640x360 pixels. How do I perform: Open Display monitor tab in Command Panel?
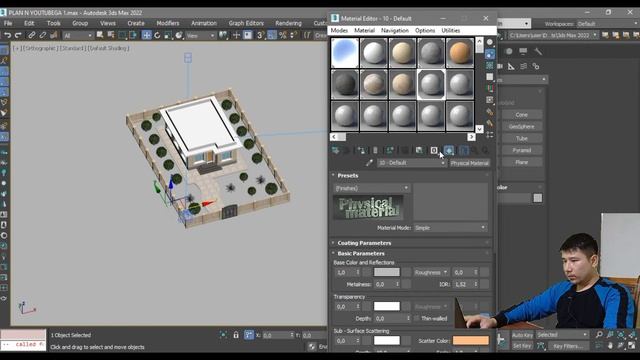tap(523, 51)
